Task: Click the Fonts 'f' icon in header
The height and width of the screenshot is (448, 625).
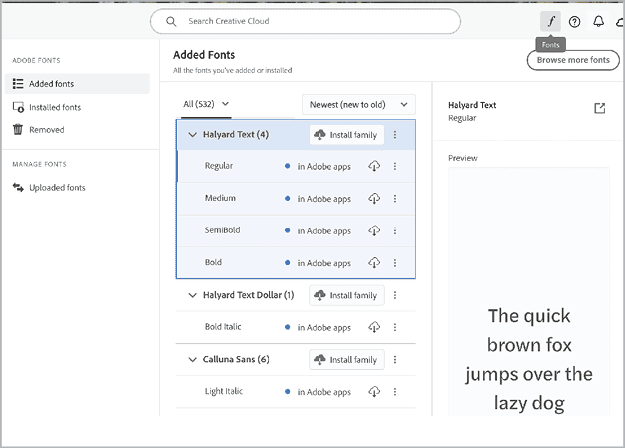Action: 550,21
